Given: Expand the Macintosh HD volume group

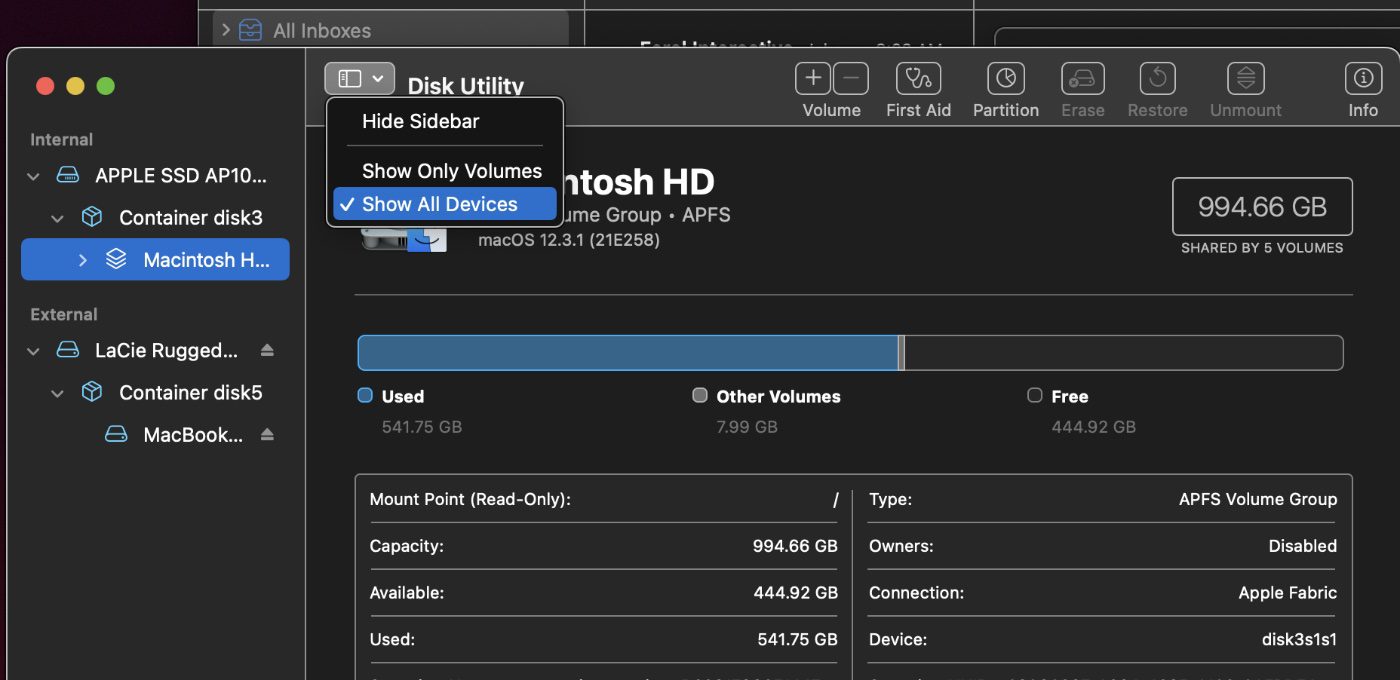Looking at the screenshot, I should pos(83,260).
